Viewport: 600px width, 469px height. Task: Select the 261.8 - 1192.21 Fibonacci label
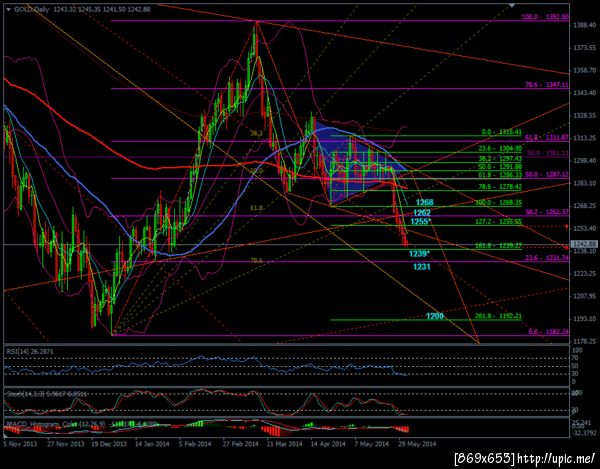pyautogui.click(x=499, y=316)
